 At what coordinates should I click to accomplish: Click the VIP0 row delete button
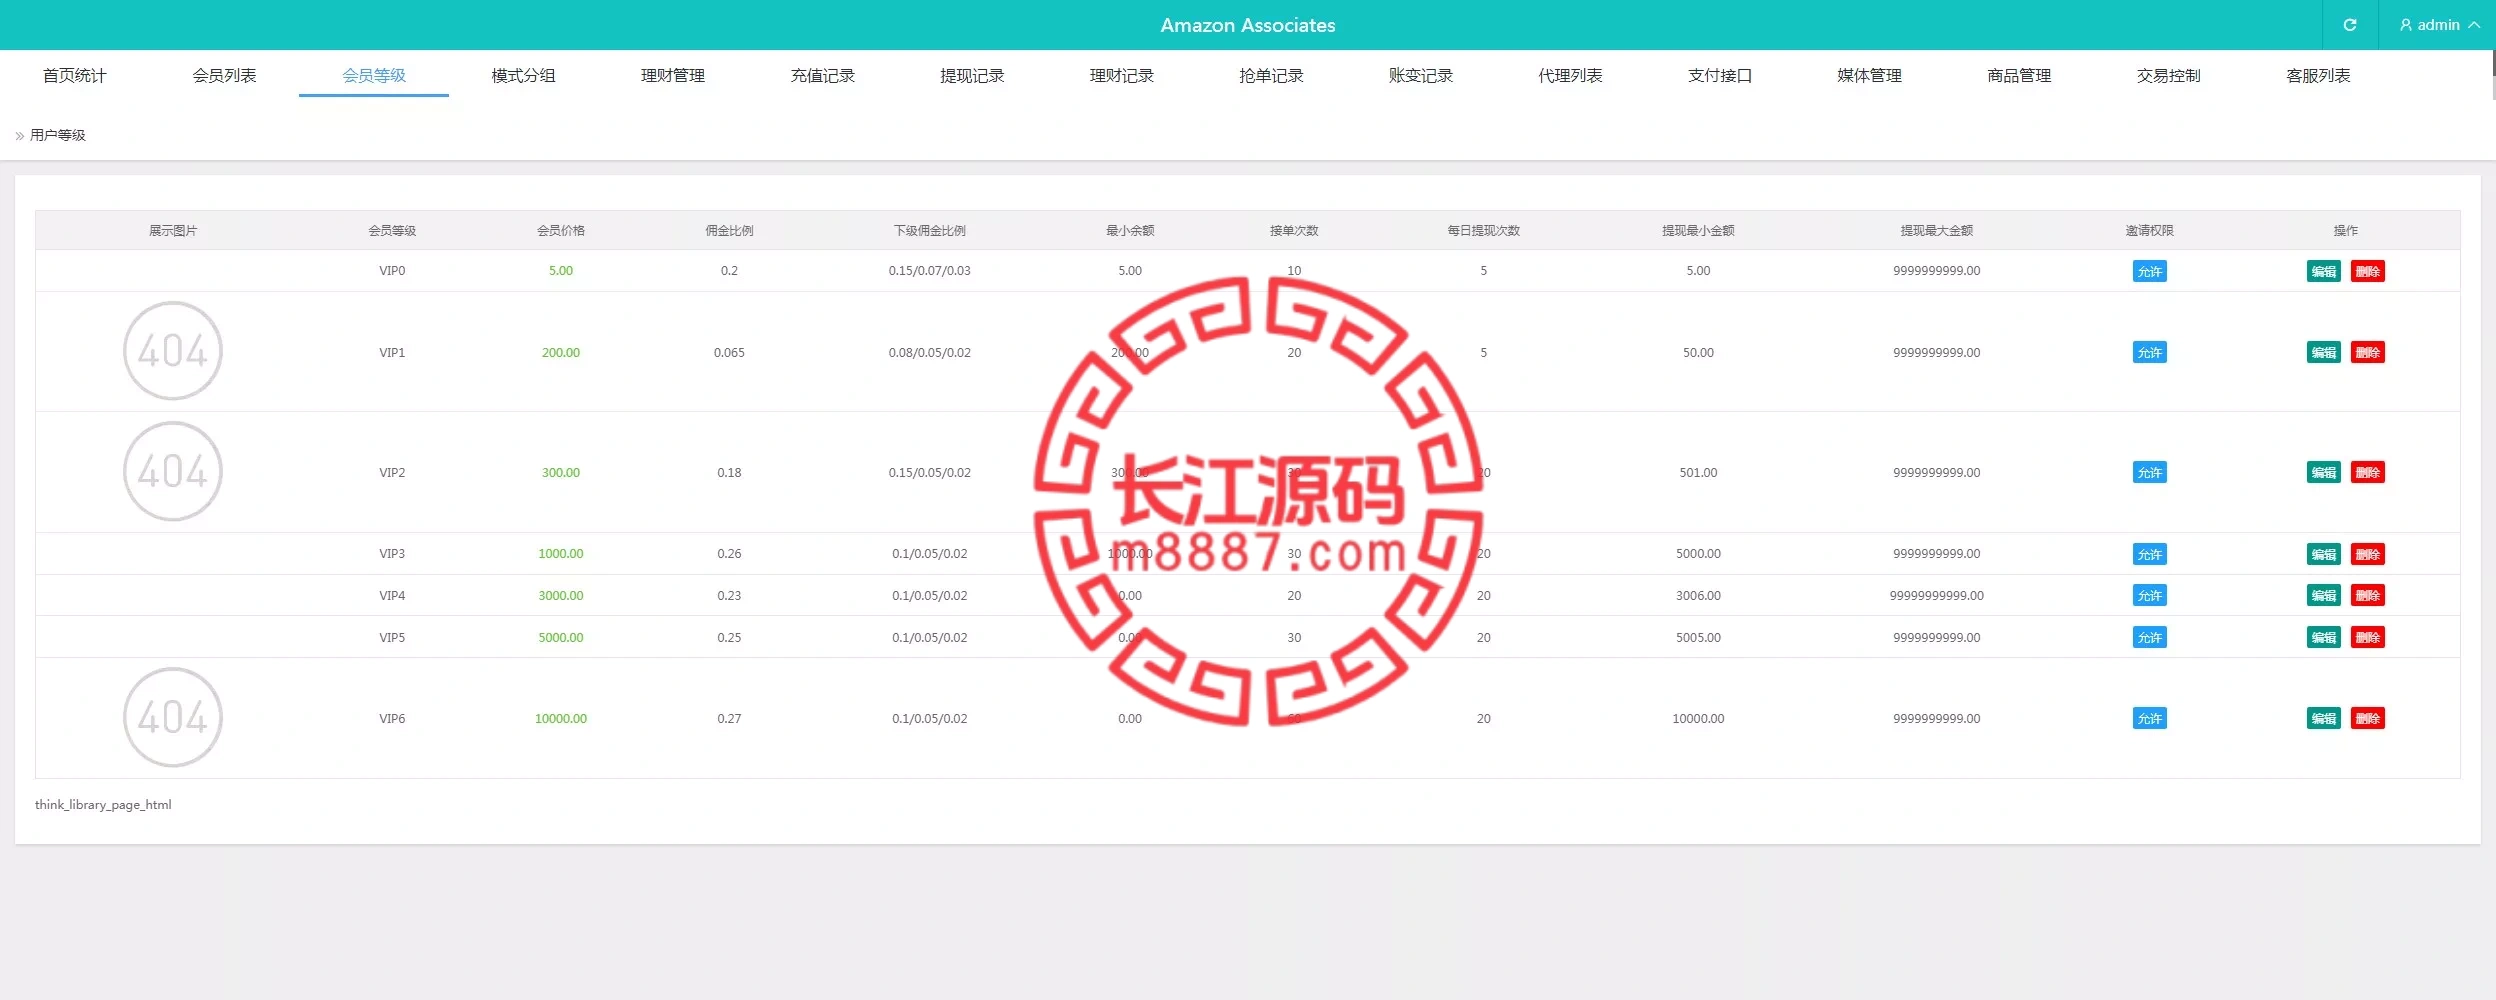2367,271
